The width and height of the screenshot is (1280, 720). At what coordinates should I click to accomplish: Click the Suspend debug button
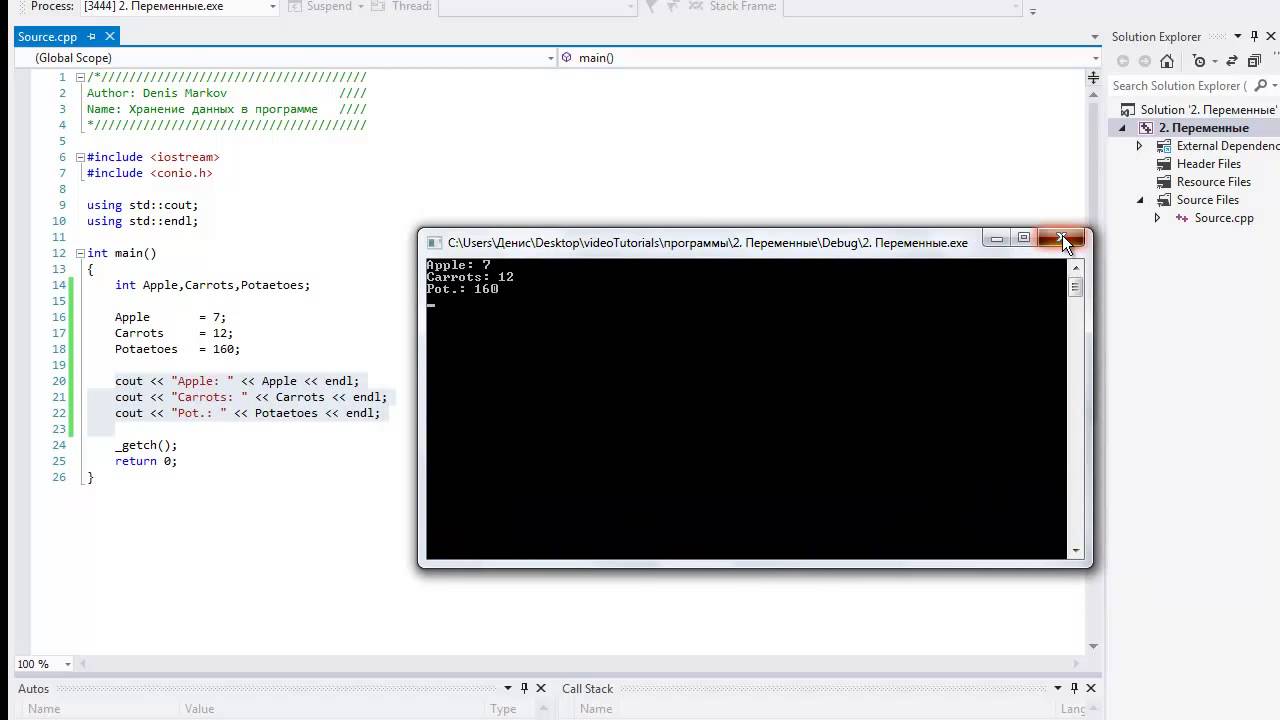coord(320,7)
